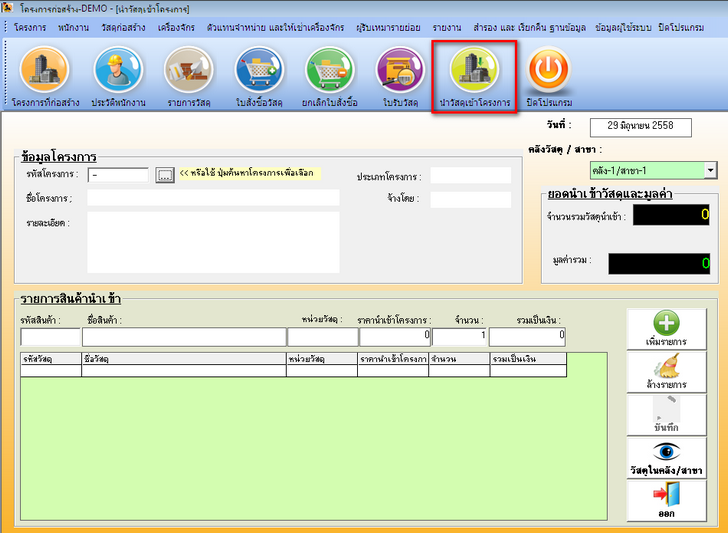This screenshot has height=533, width=728.
Task: Click the ชื่อสินค้า input field
Action: tap(184, 337)
